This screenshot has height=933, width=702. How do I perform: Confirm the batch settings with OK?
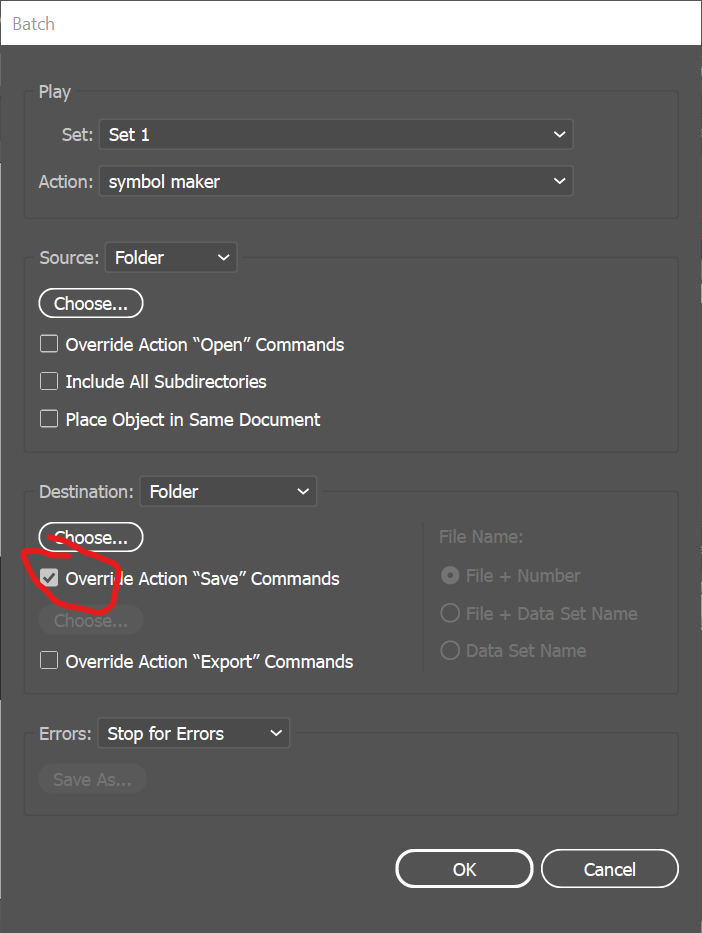coord(464,868)
